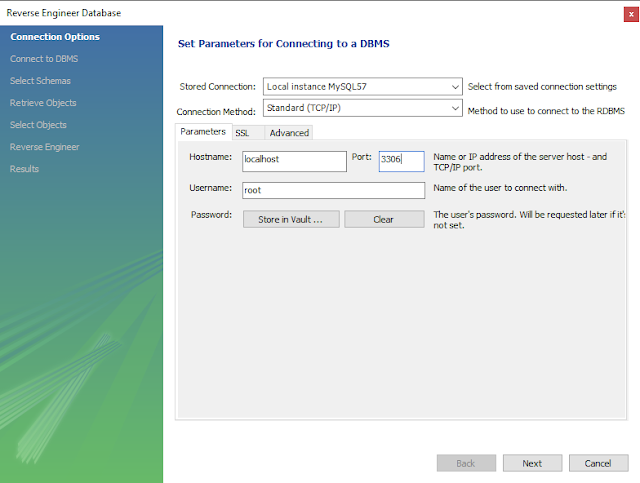640x483 pixels.
Task: Switch to the Advanced tab
Action: (x=289, y=133)
